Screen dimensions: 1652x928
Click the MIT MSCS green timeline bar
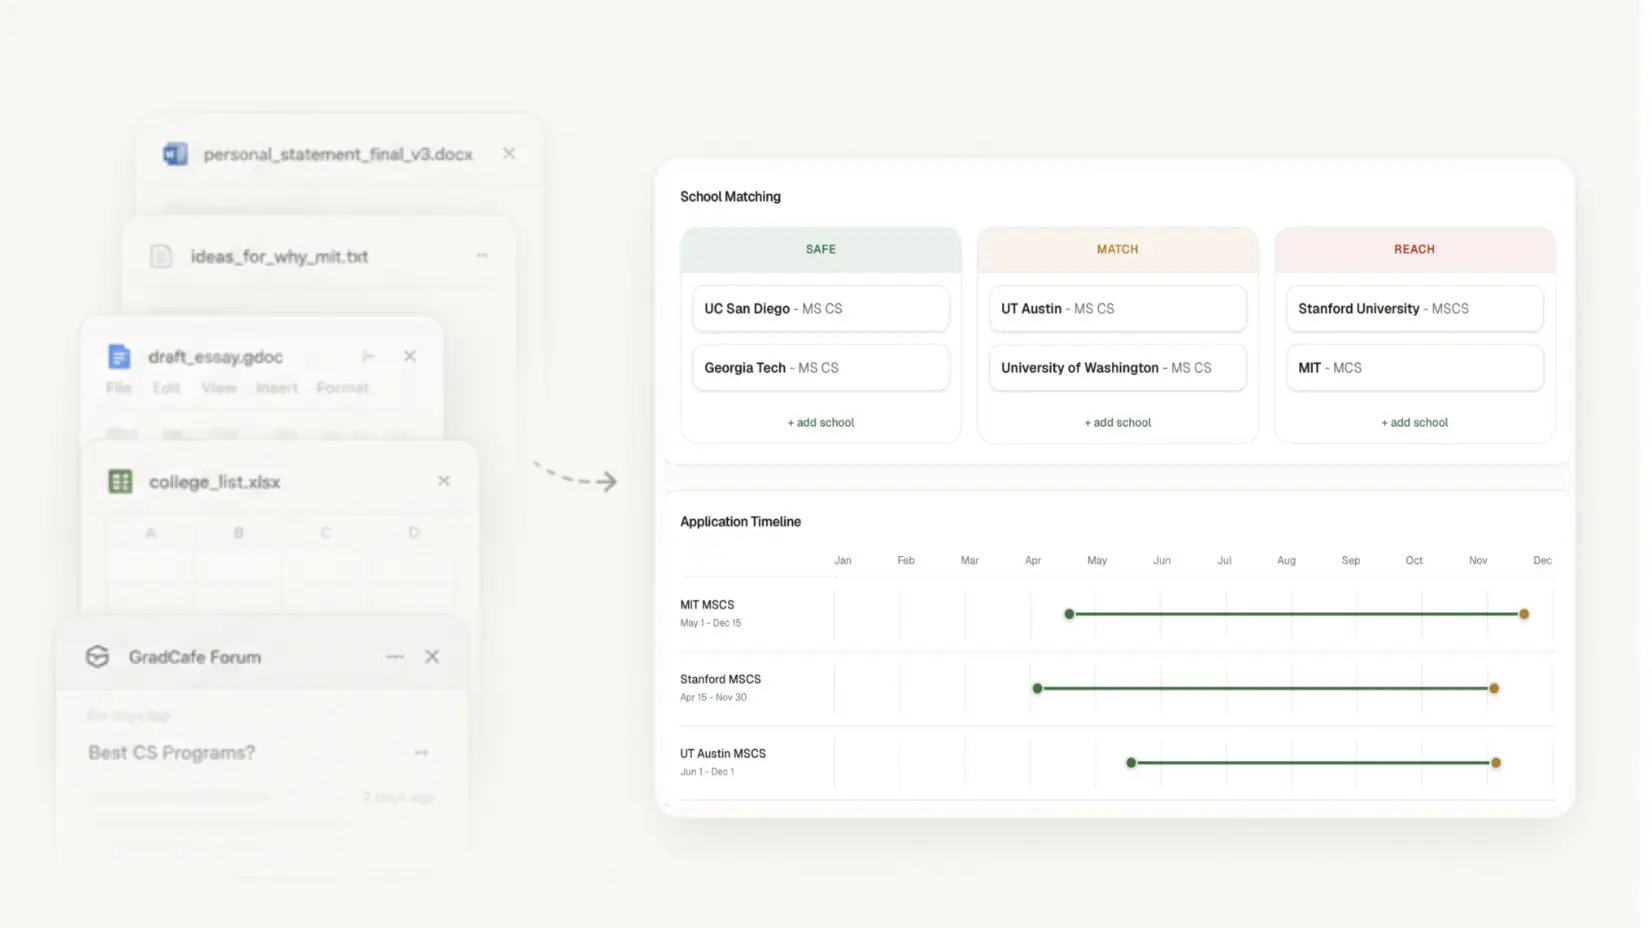coord(1296,614)
